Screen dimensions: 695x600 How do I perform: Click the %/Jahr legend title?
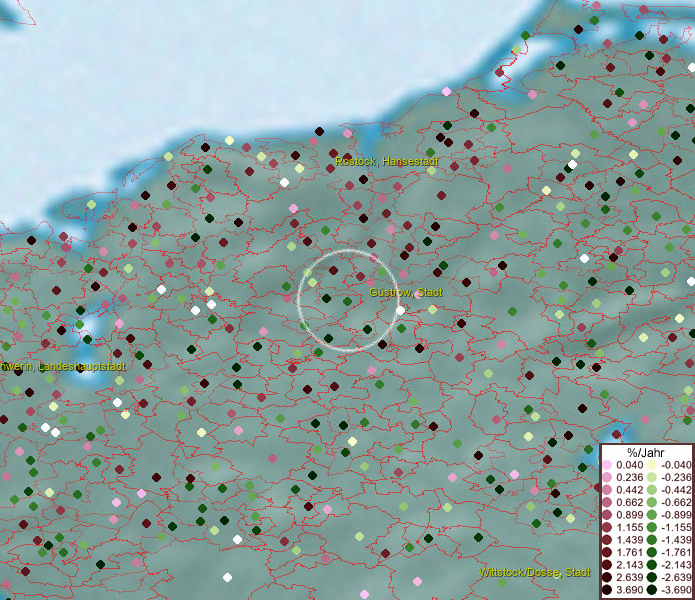pyautogui.click(x=646, y=453)
